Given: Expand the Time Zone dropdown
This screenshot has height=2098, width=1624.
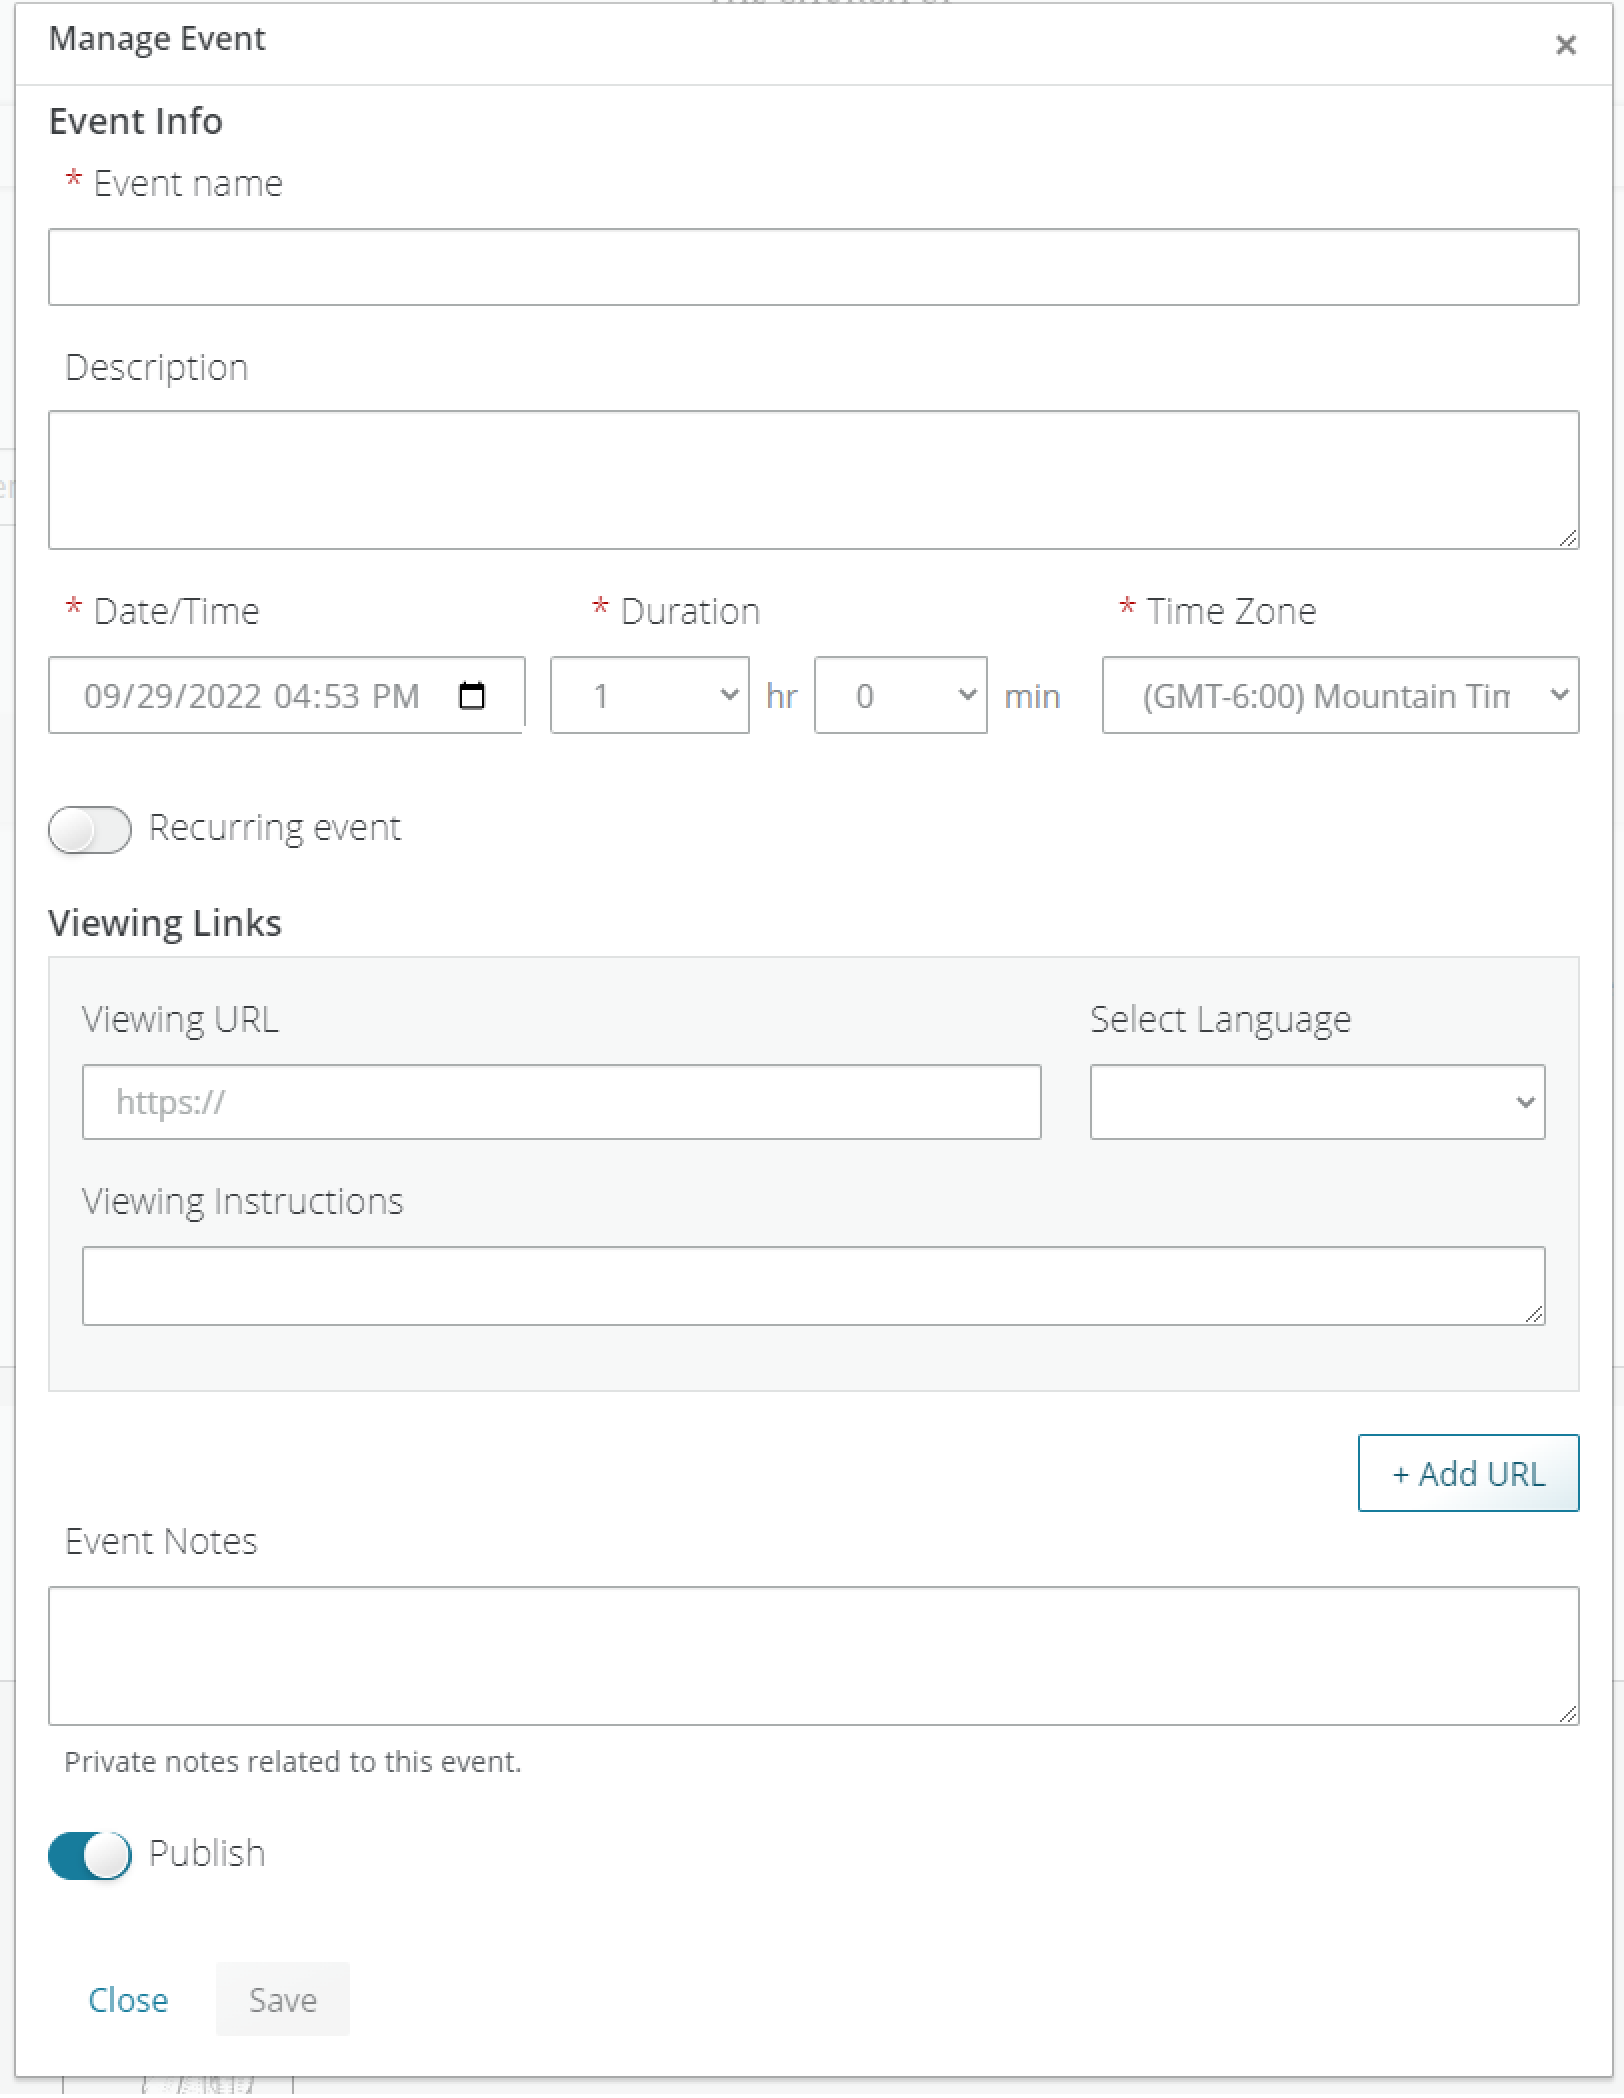Looking at the screenshot, I should (1339, 695).
